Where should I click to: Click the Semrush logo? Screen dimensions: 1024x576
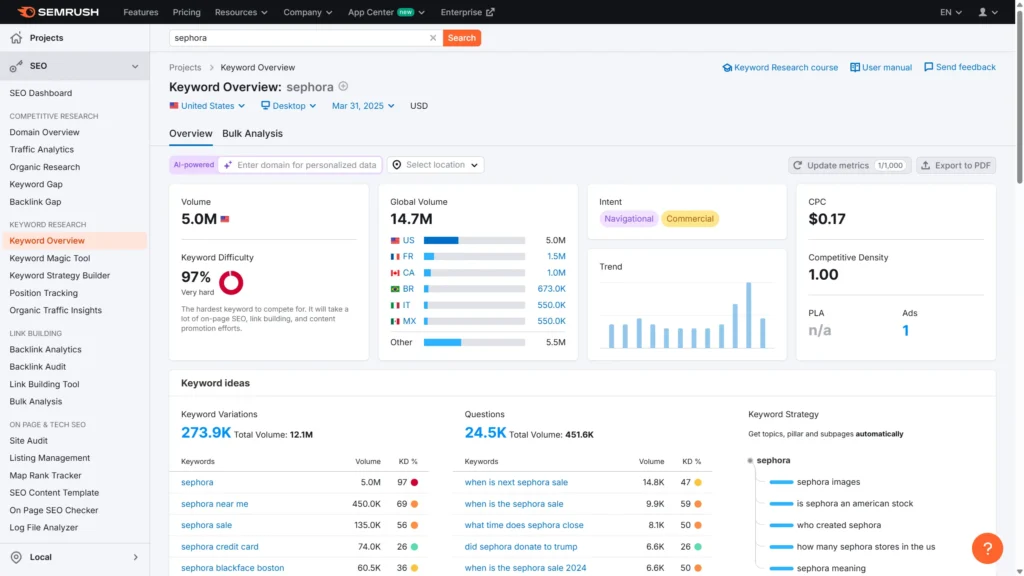pos(58,12)
